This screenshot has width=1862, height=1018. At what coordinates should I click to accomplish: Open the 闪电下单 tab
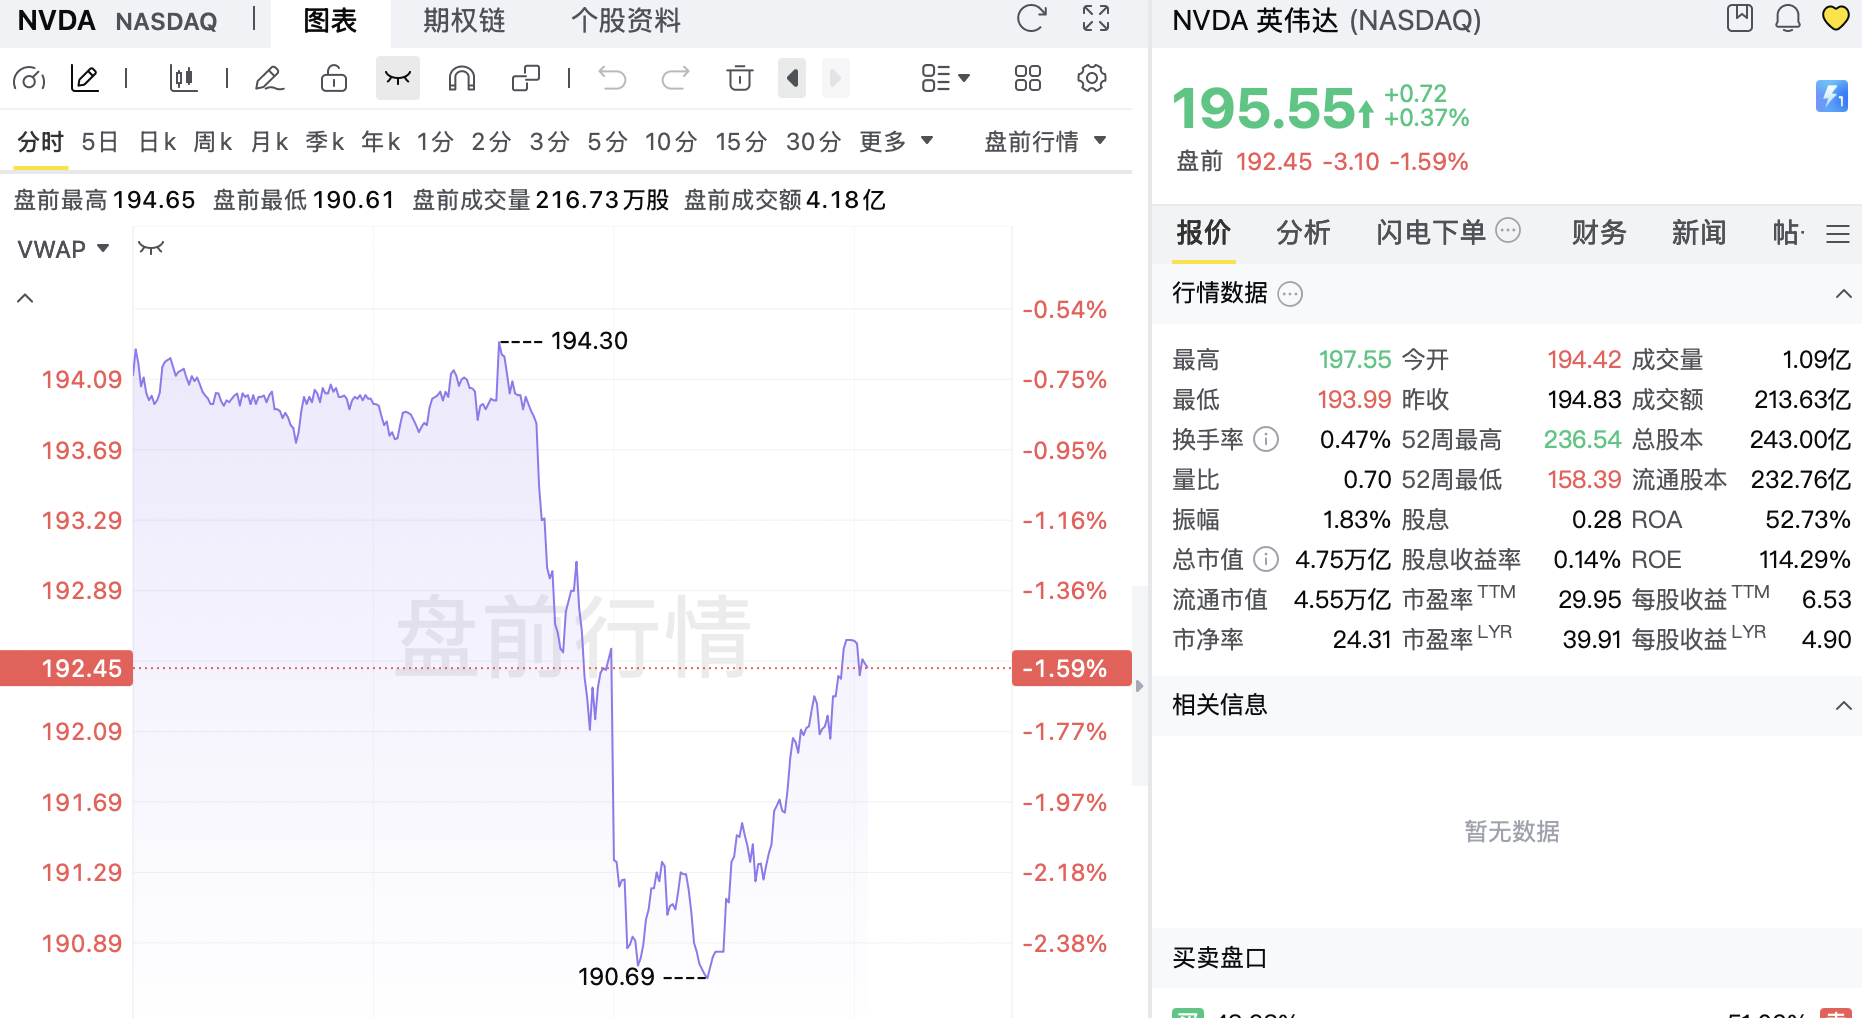point(1431,233)
